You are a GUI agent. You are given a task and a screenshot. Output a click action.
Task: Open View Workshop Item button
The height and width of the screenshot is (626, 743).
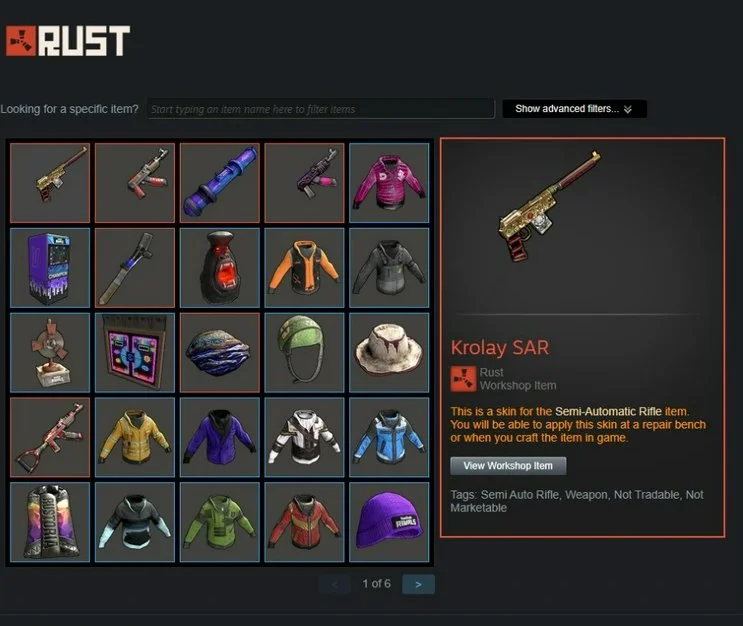tap(508, 466)
